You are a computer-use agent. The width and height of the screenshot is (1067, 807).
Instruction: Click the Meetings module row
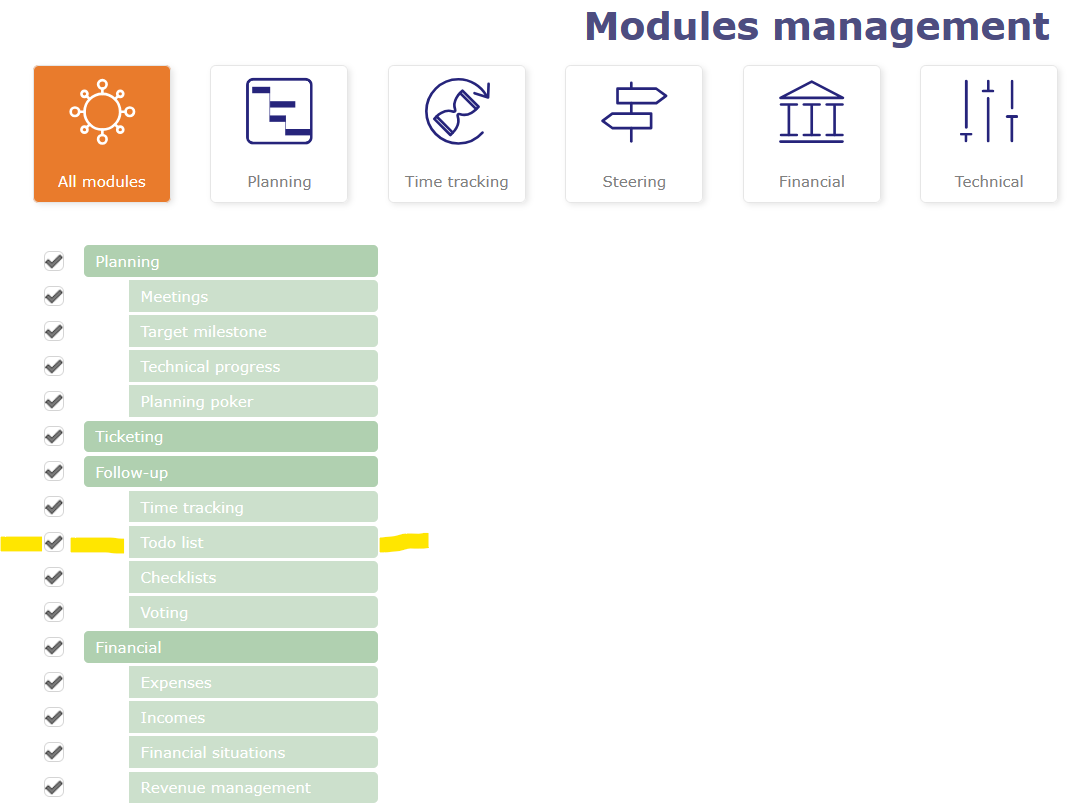click(x=253, y=297)
